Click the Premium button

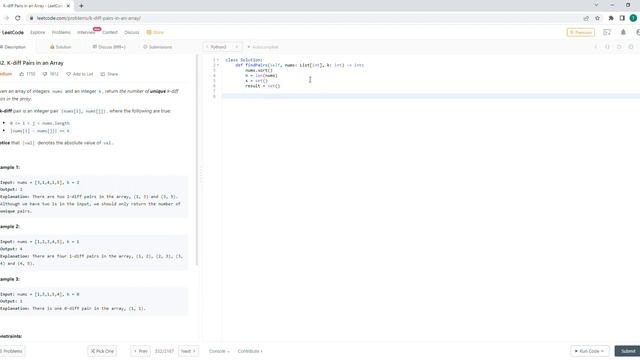pos(580,32)
